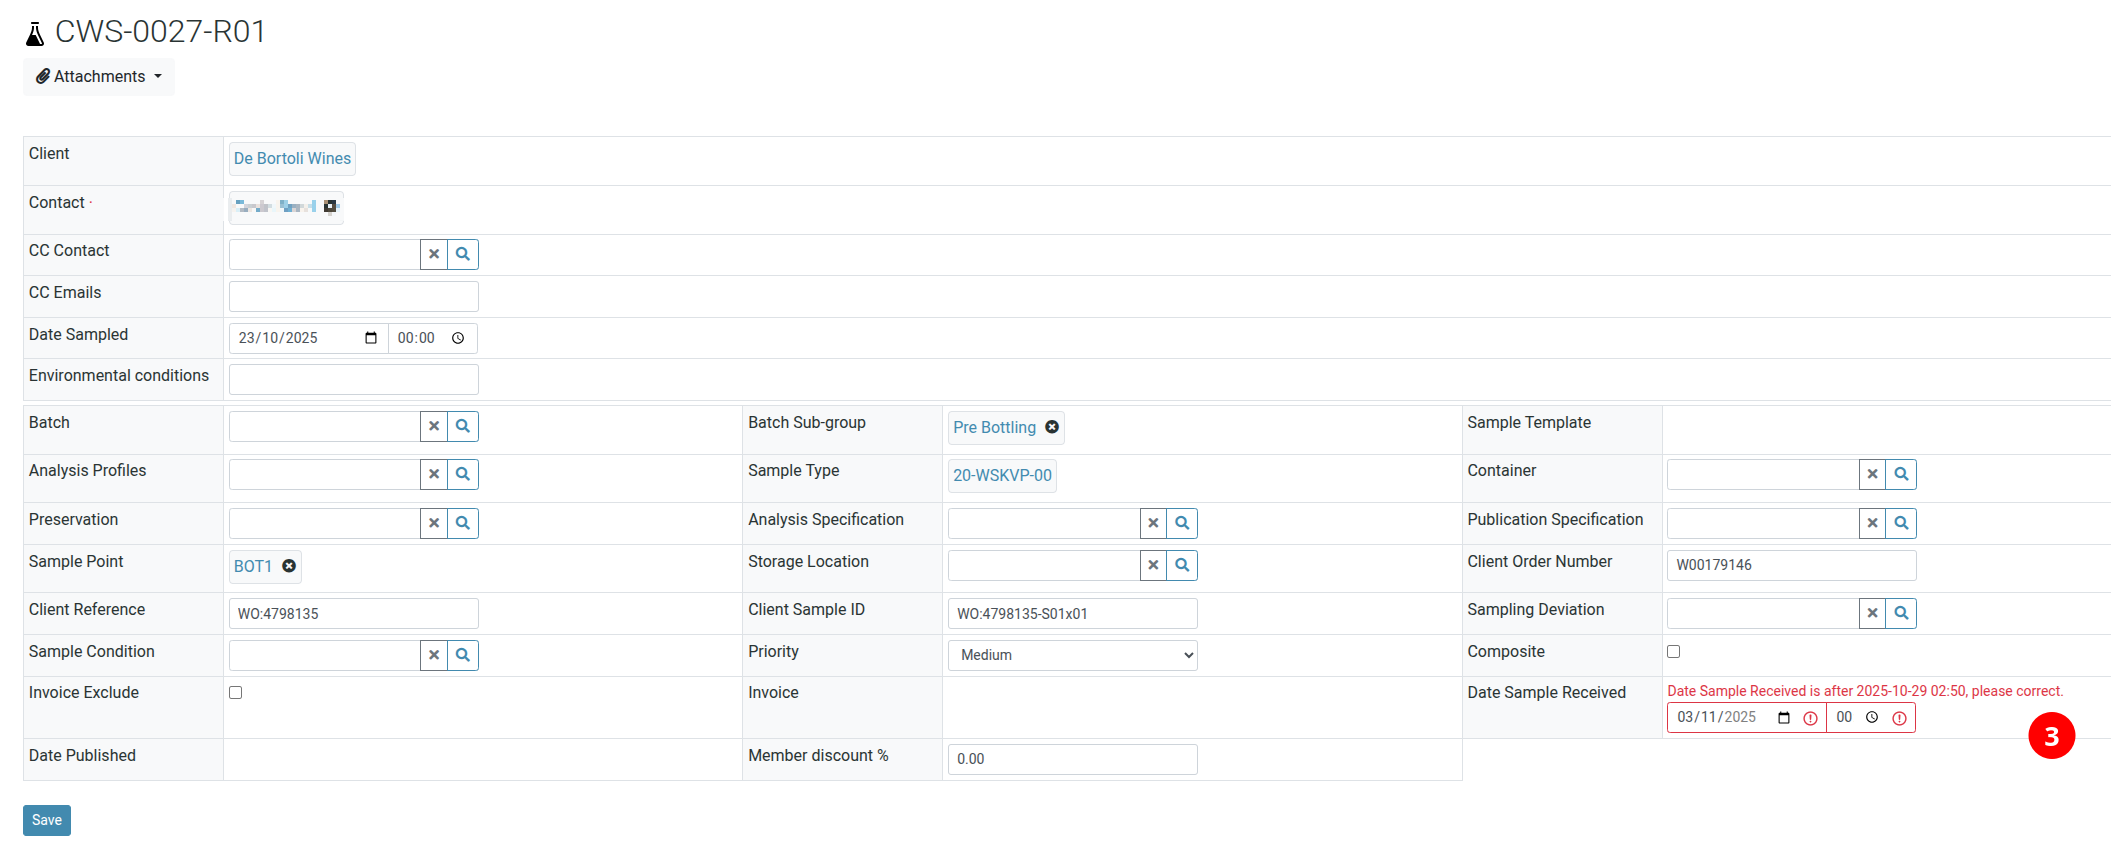2111x852 pixels.
Task: Open the De Bortoli Wines client link
Action: point(292,159)
